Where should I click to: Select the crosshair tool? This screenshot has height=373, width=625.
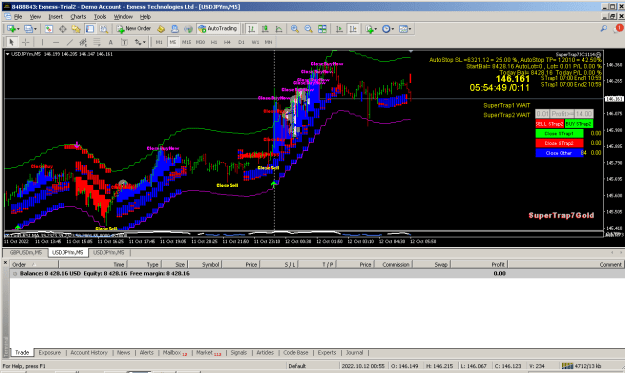click(x=26, y=42)
